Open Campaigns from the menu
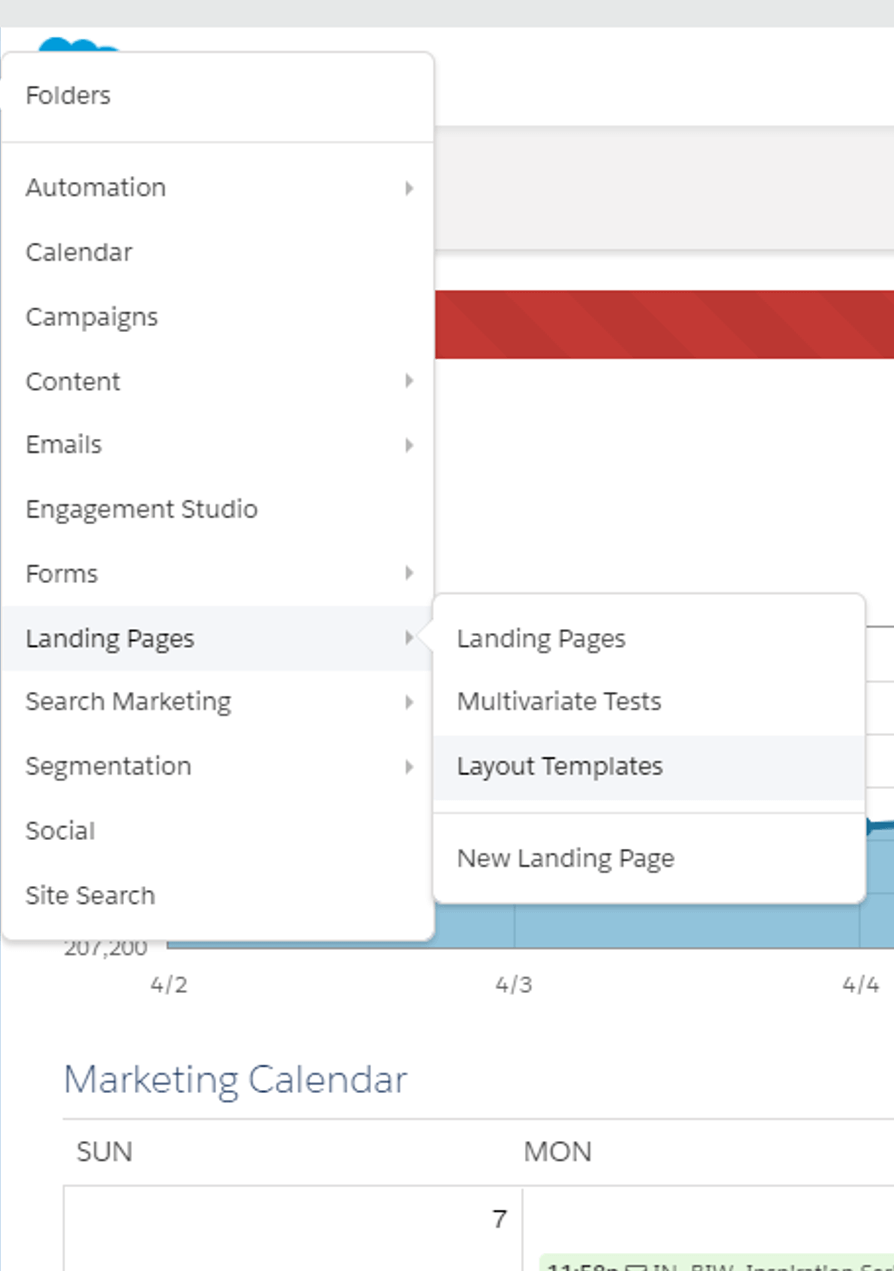The width and height of the screenshot is (894, 1271). pyautogui.click(x=92, y=317)
